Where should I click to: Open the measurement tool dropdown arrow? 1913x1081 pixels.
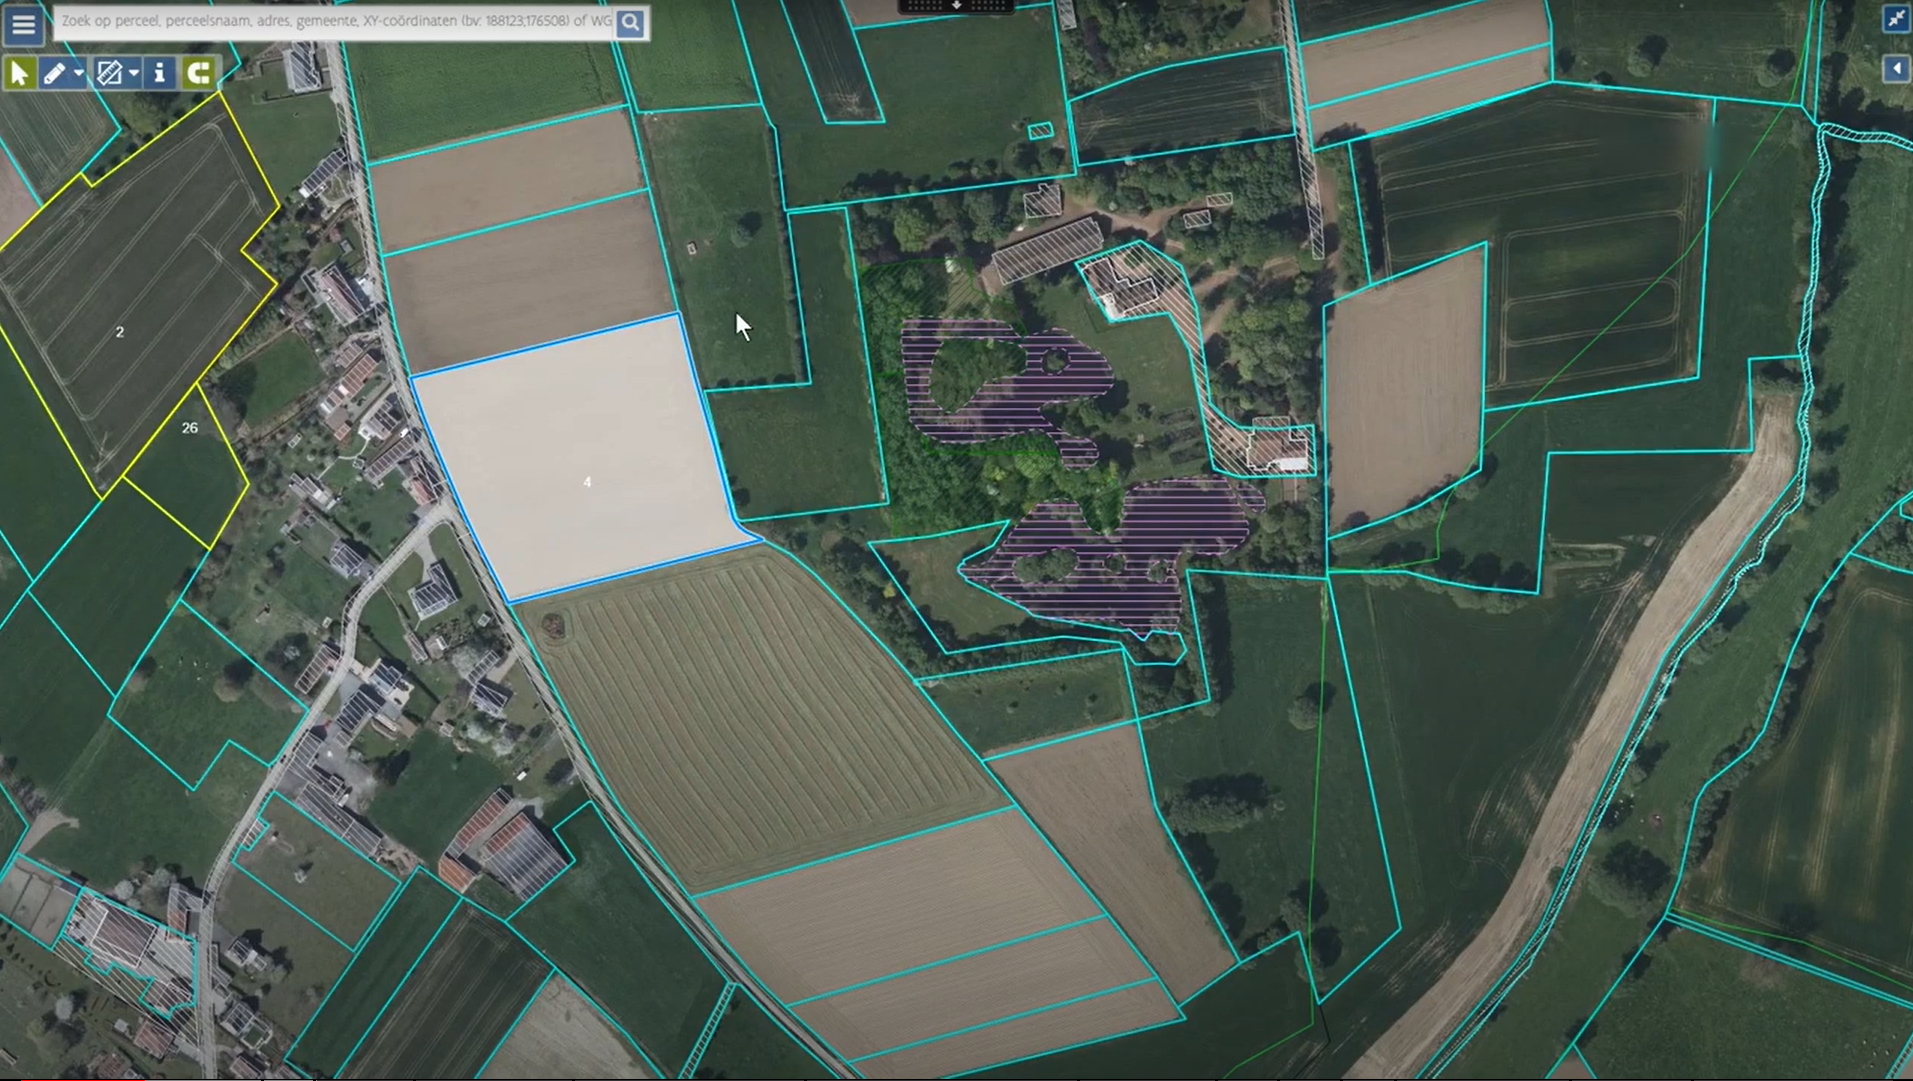pos(134,73)
